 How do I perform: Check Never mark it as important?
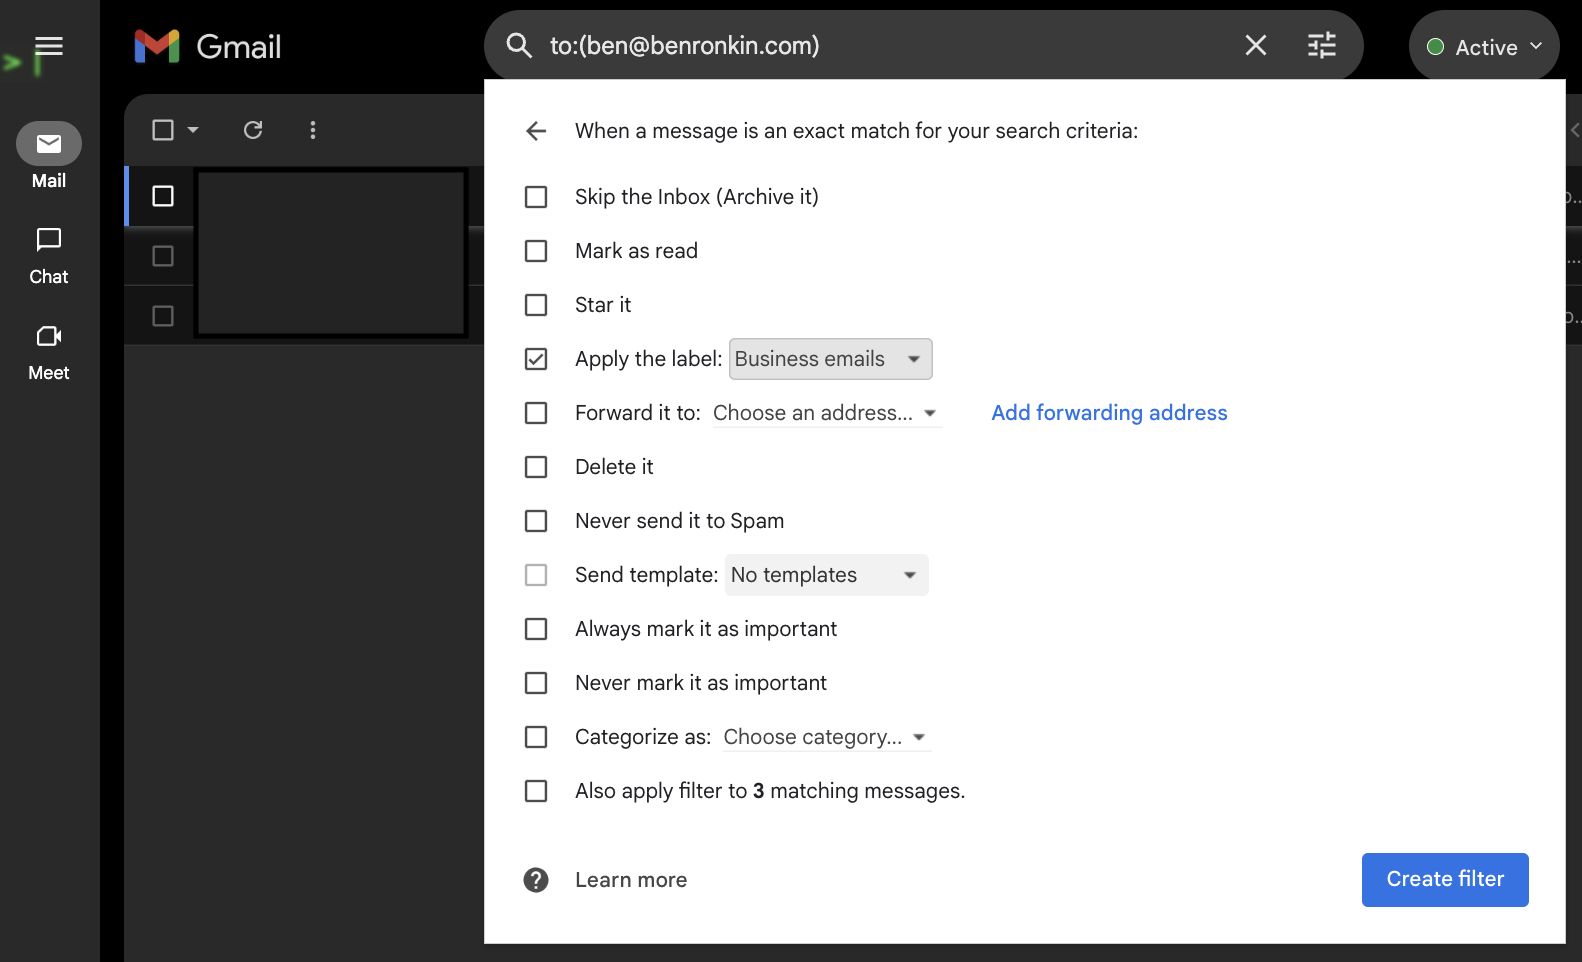coord(536,683)
